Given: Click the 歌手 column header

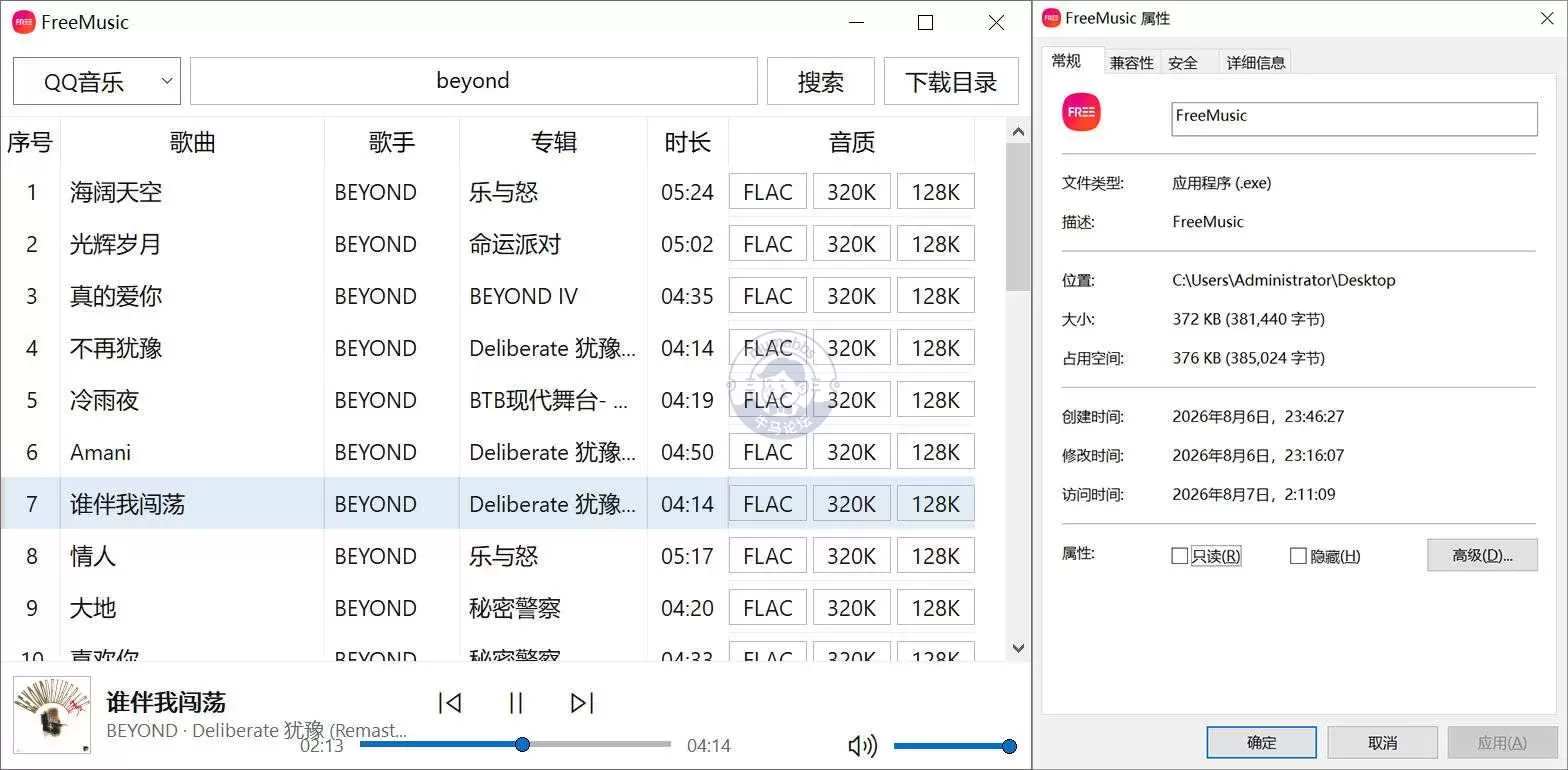Looking at the screenshot, I should [392, 142].
